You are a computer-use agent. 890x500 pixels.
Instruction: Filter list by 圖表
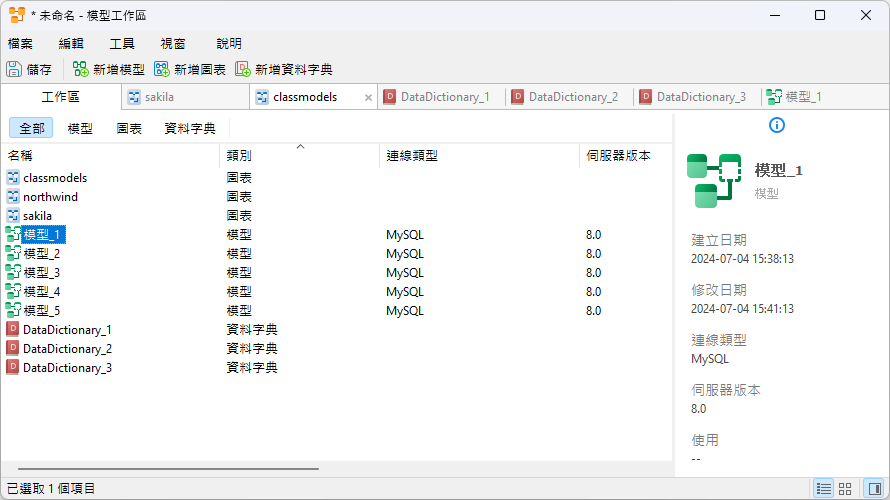tap(129, 129)
